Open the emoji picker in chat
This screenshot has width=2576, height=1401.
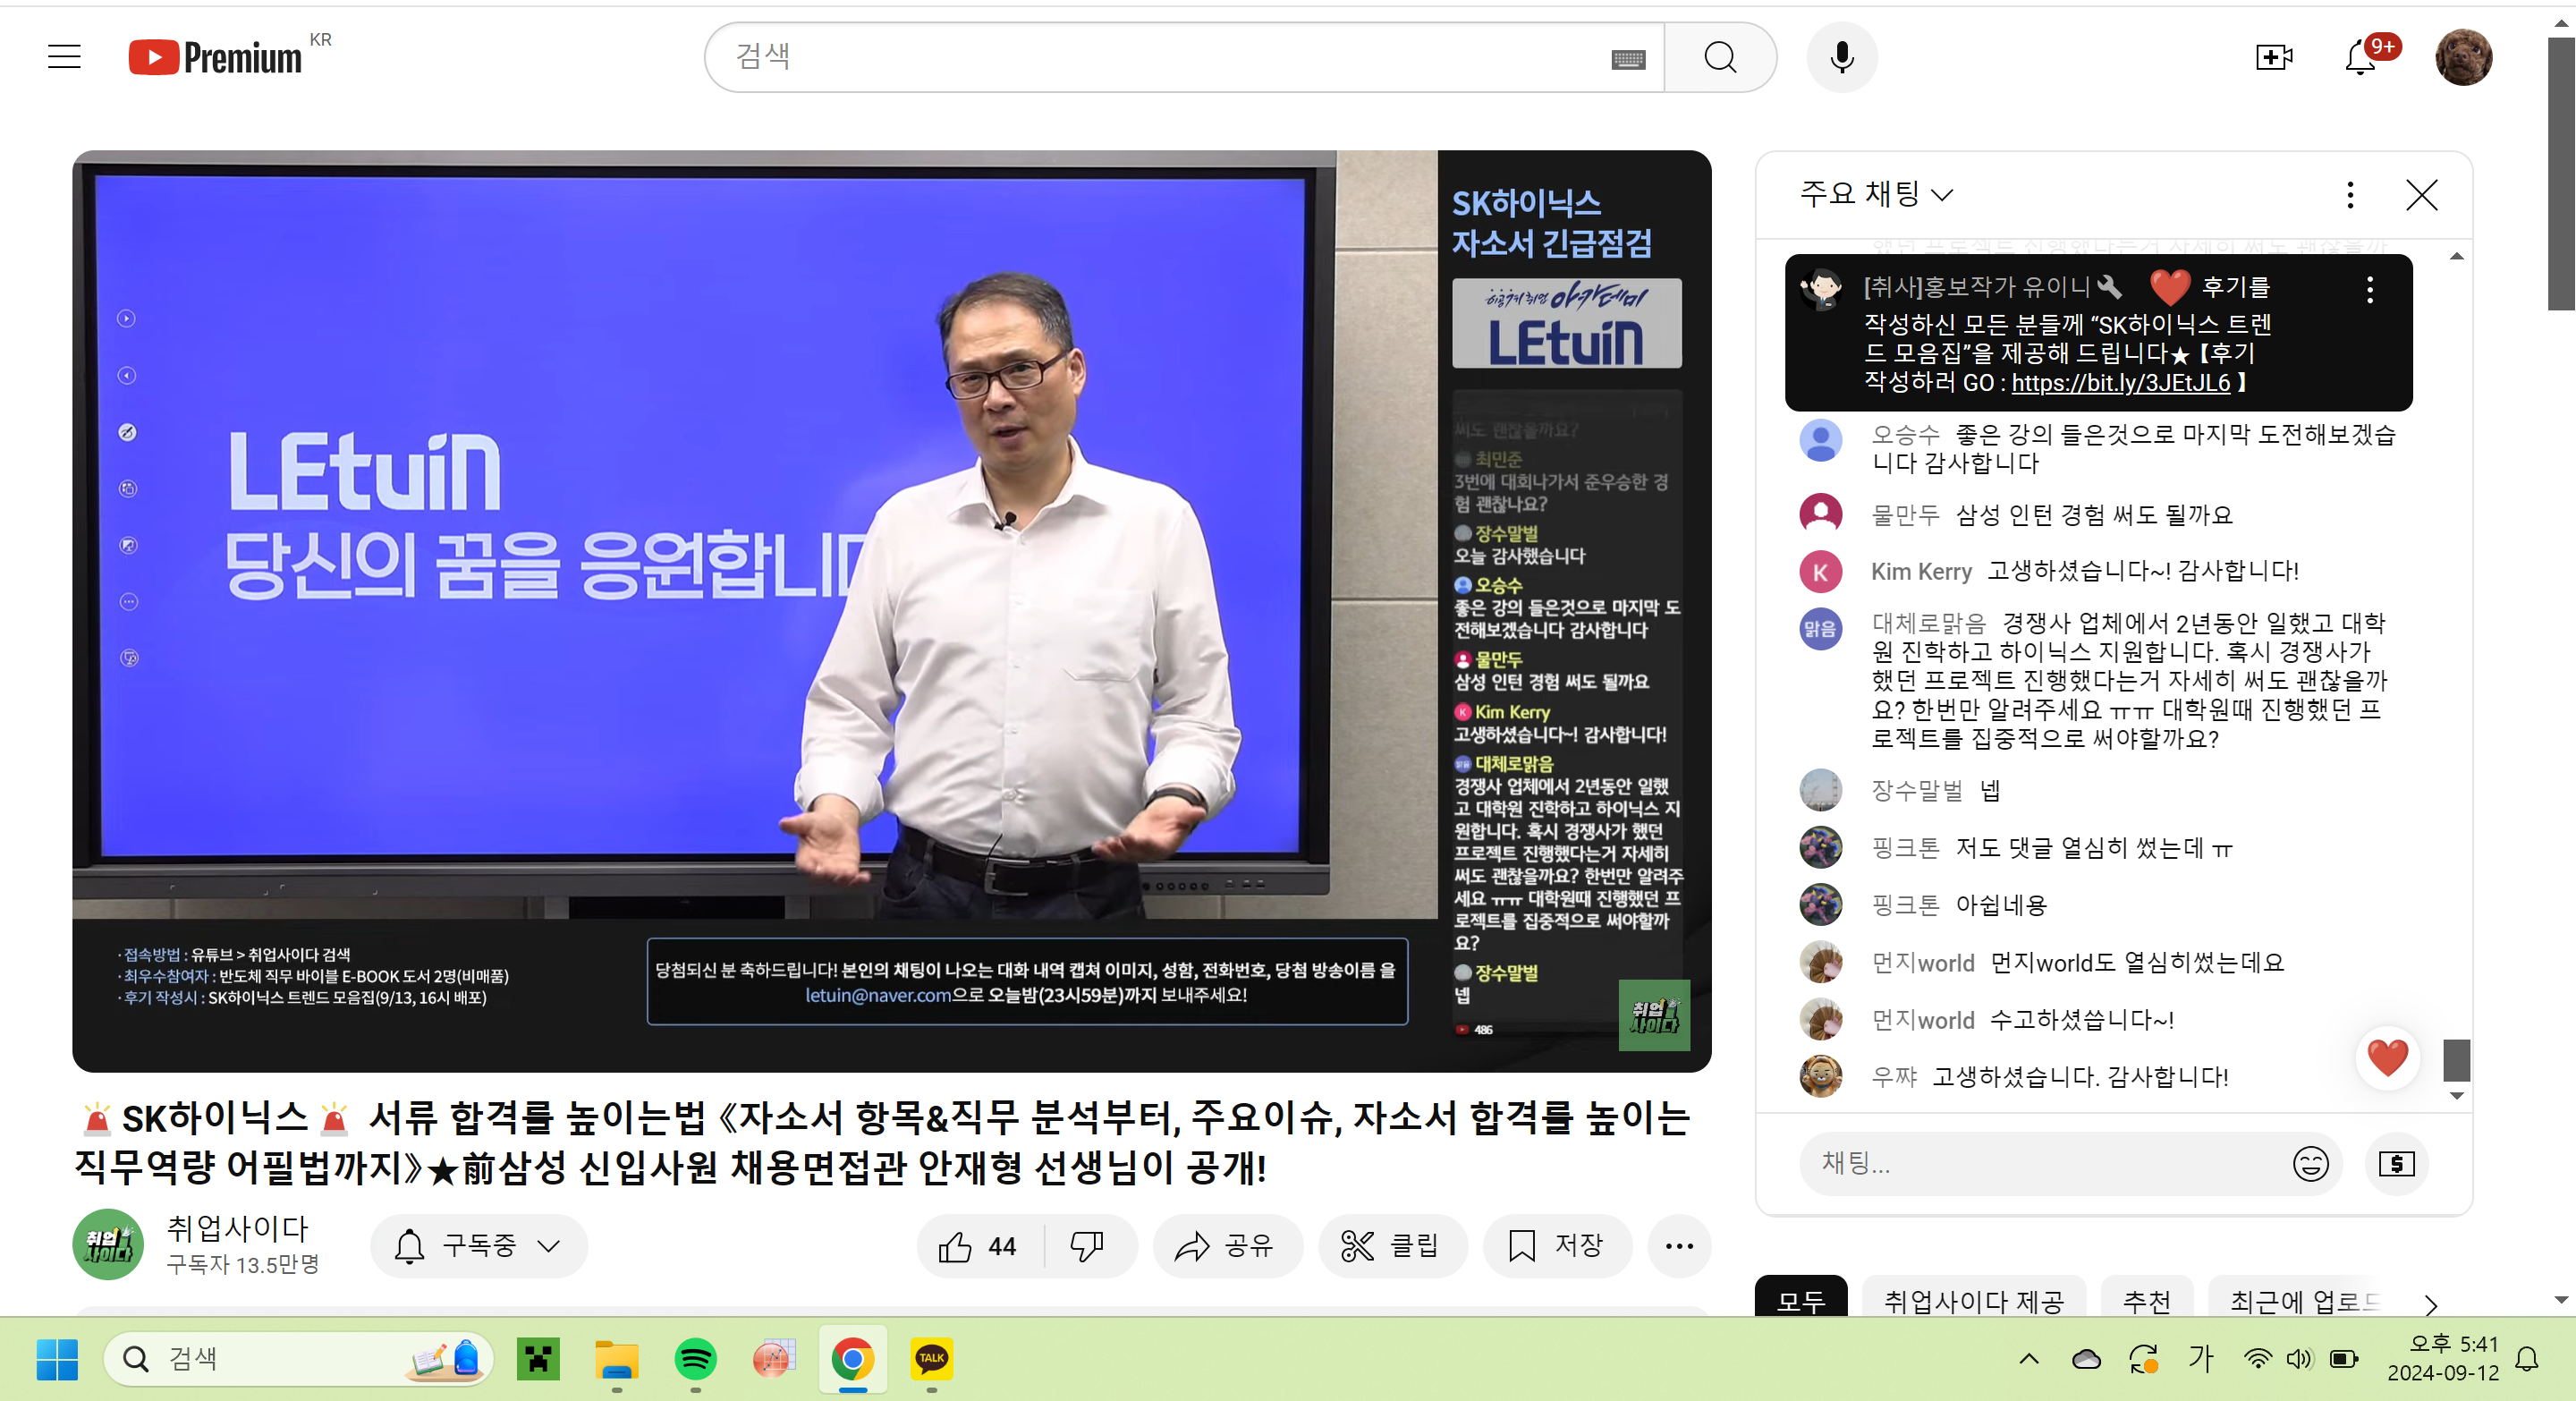coord(2310,1163)
